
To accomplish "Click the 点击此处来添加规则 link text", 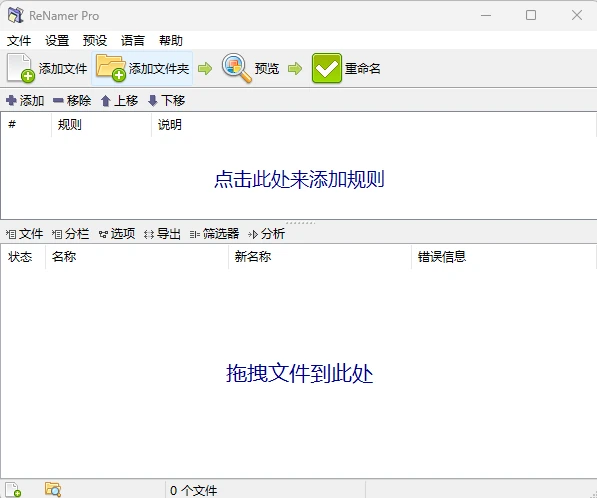I will [x=299, y=179].
